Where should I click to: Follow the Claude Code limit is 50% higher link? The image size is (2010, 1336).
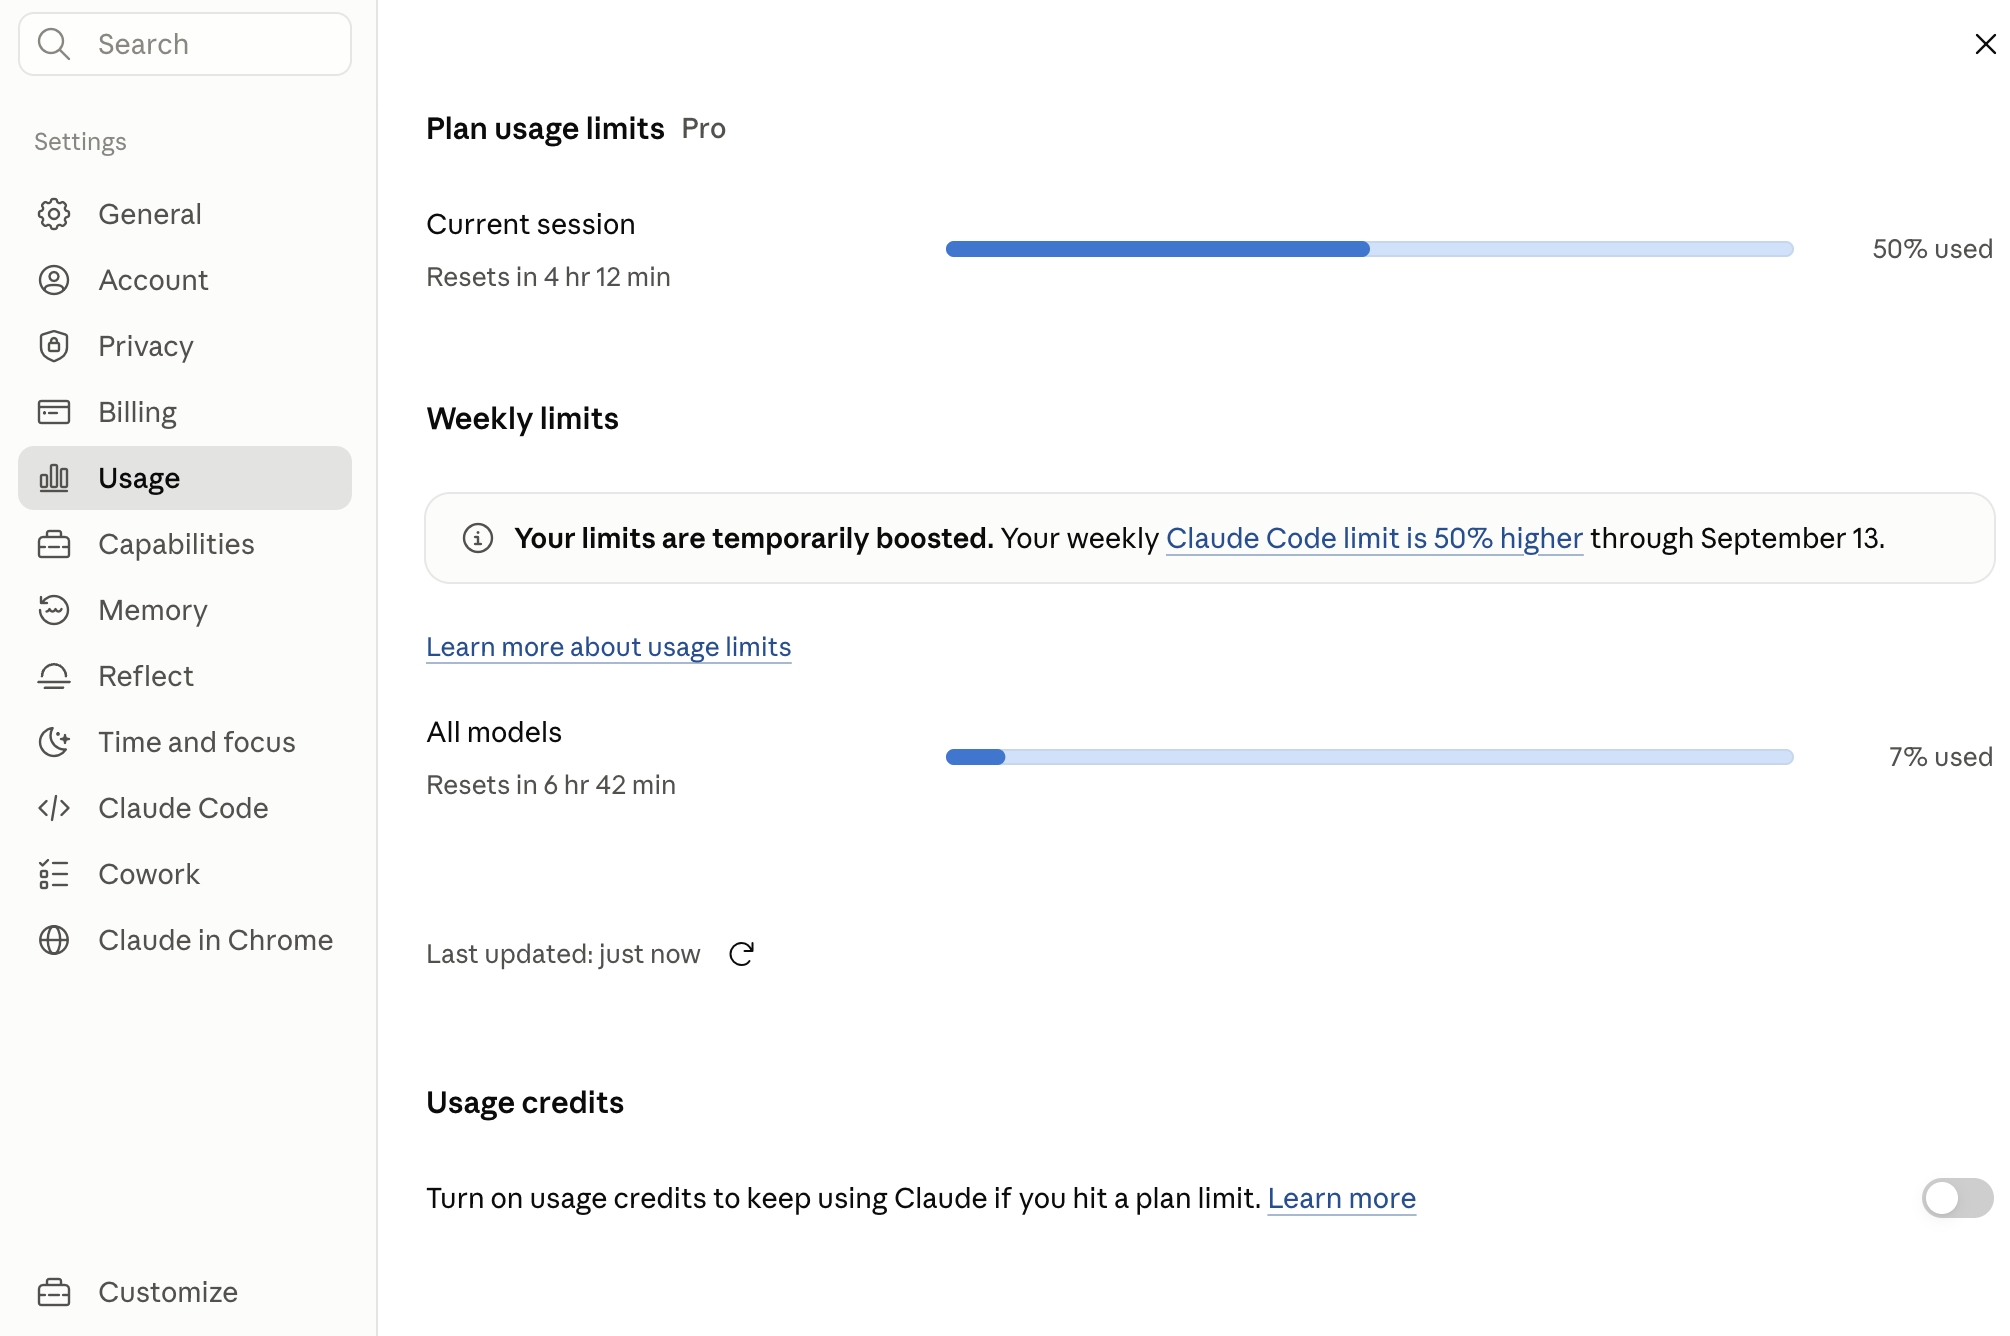(x=1374, y=538)
